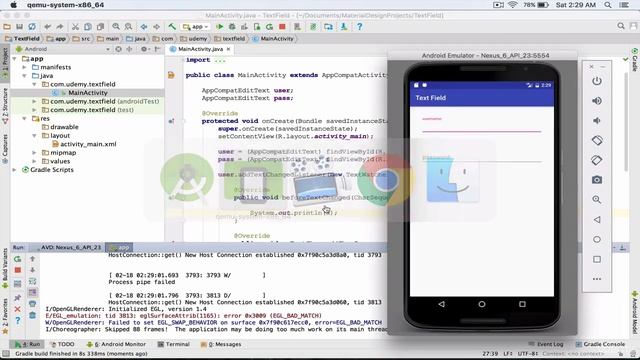Screen dimensions: 640x360
Task: Rerun app in Run panel
Action: click(18, 259)
